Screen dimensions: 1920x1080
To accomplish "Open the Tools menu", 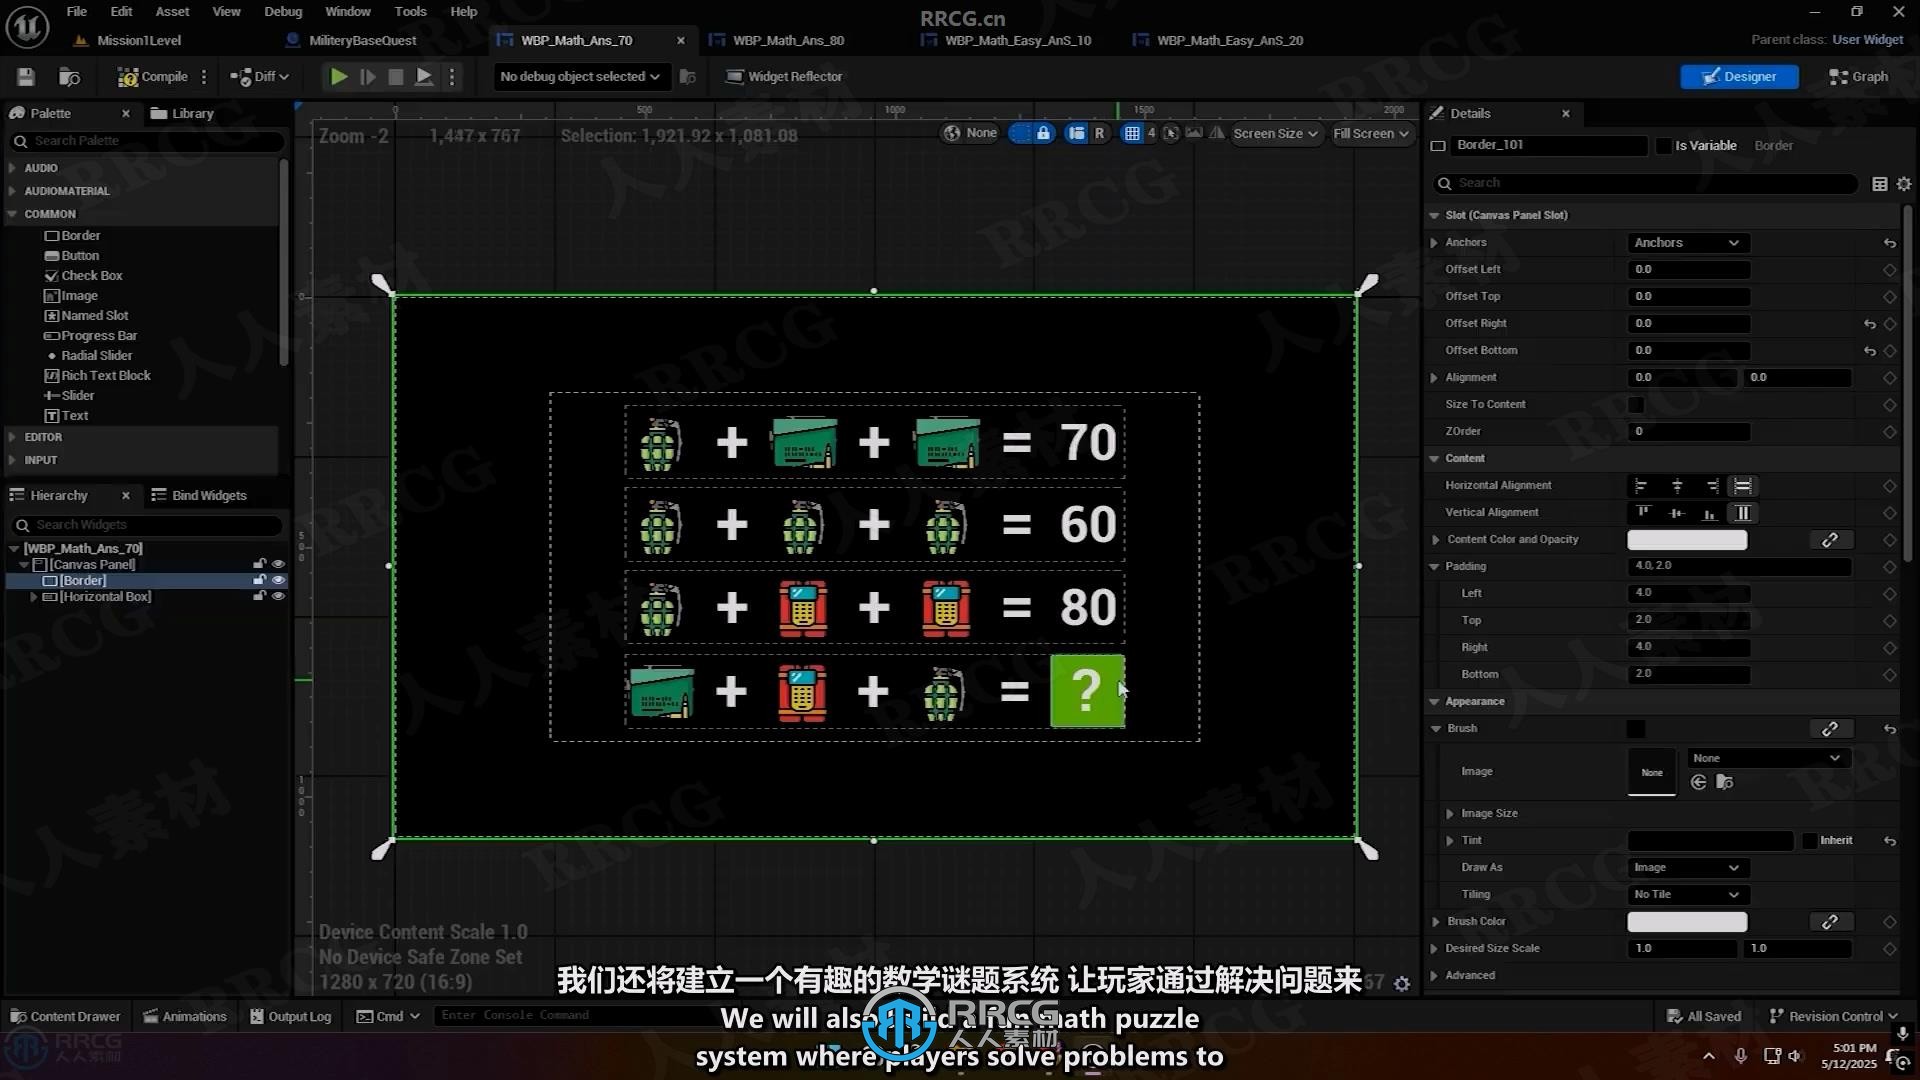I will [410, 12].
